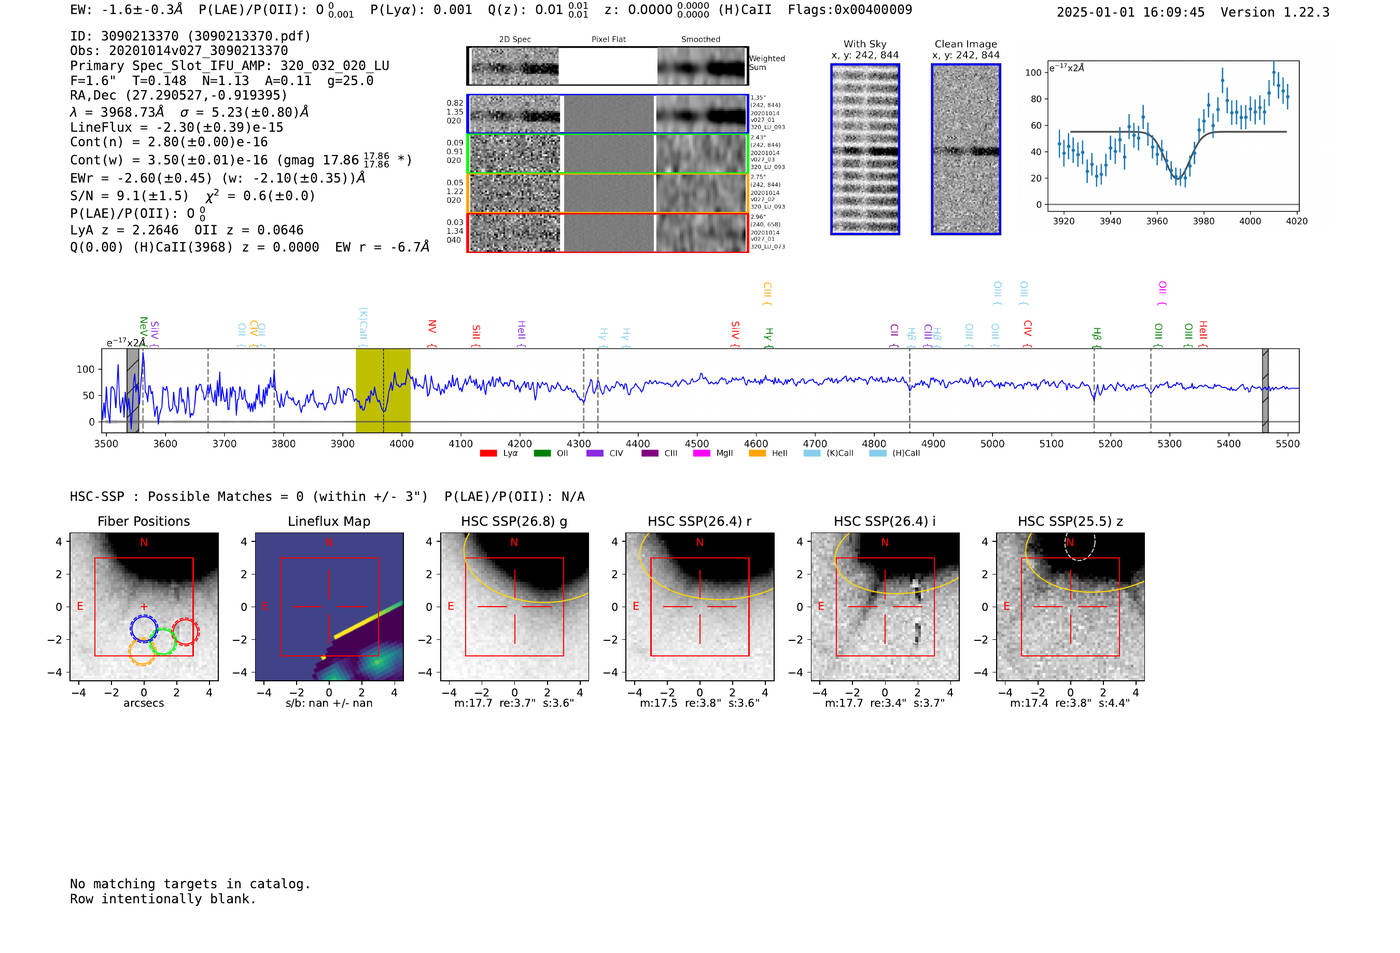
Task: Click the green fiber circle in Fiber Positions
Action: [164, 642]
